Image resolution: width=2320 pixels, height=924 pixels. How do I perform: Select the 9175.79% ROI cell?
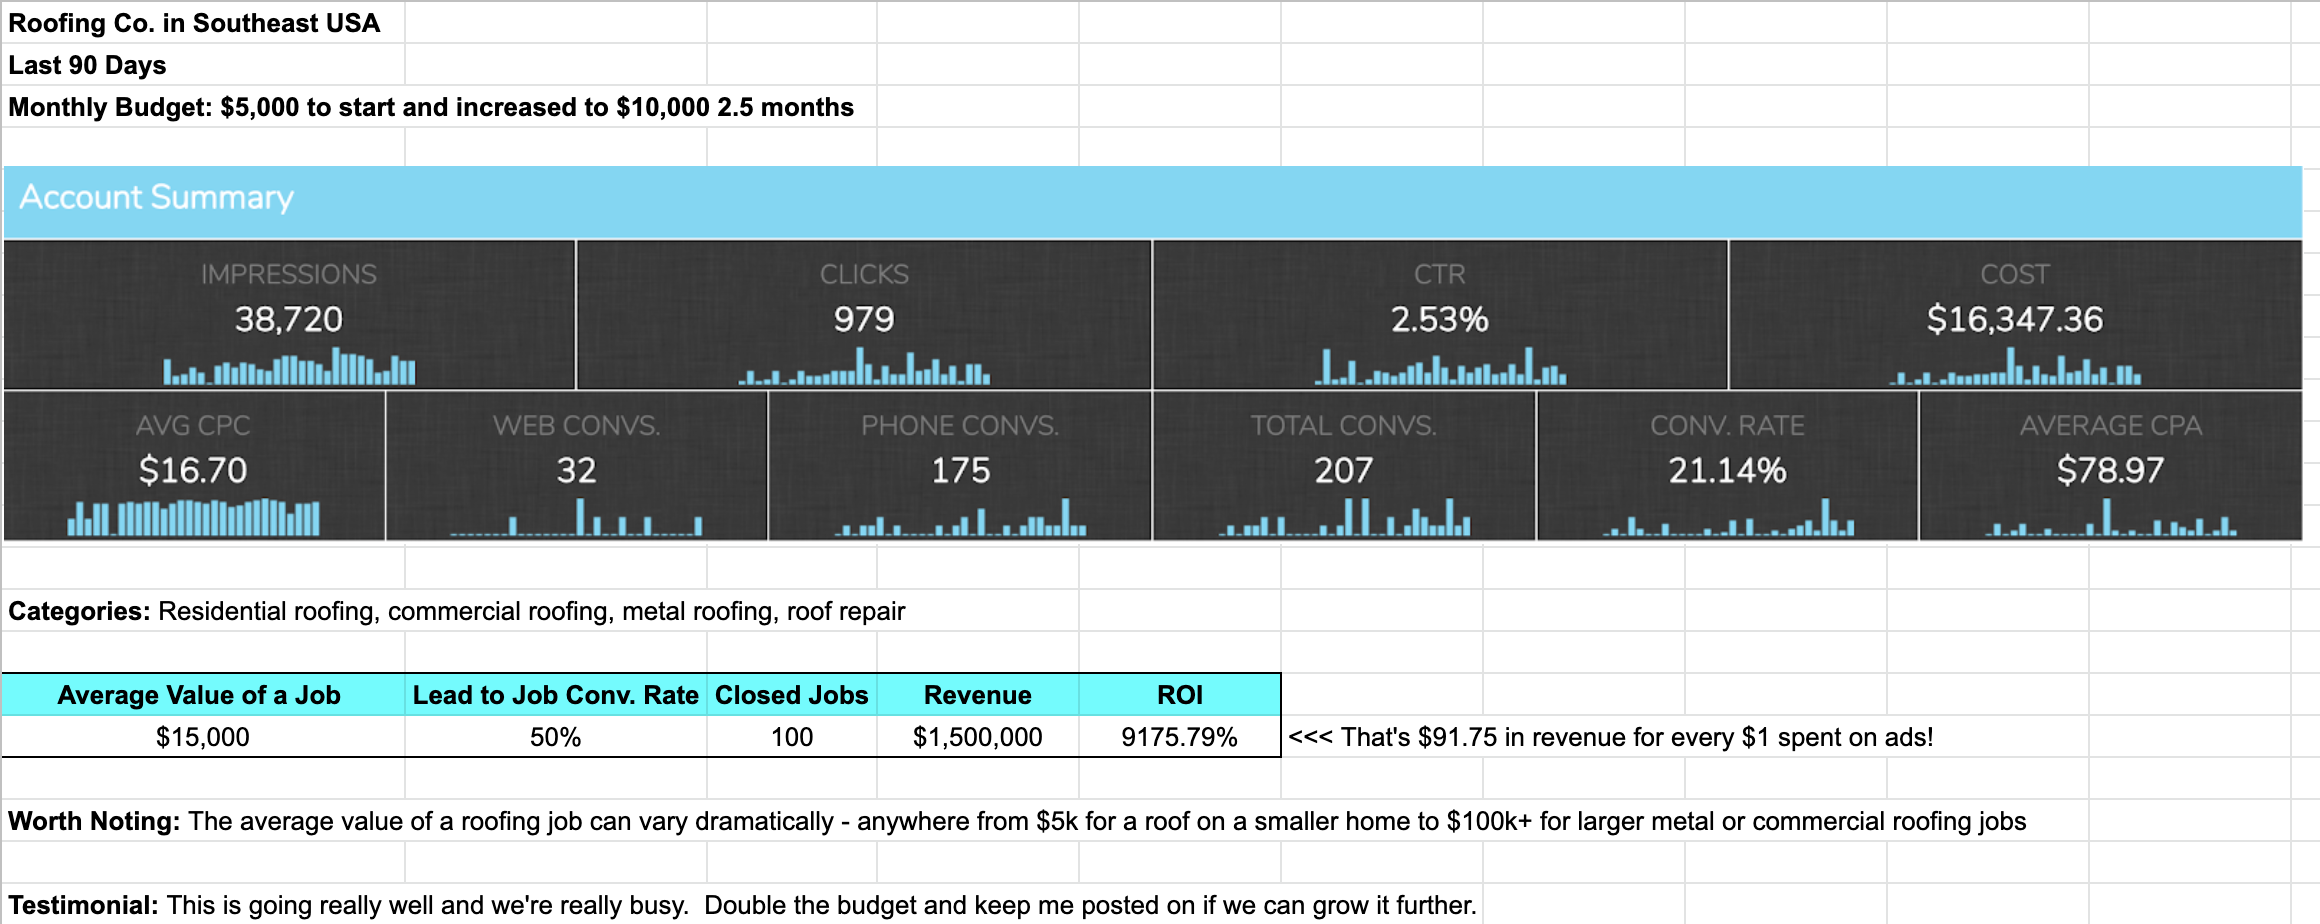1179,737
